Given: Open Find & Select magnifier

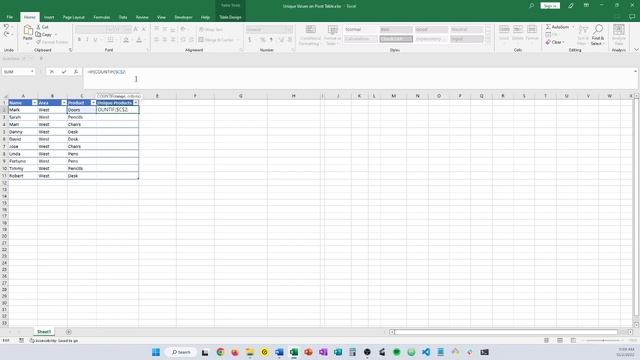Looking at the screenshot, I should click(598, 29).
